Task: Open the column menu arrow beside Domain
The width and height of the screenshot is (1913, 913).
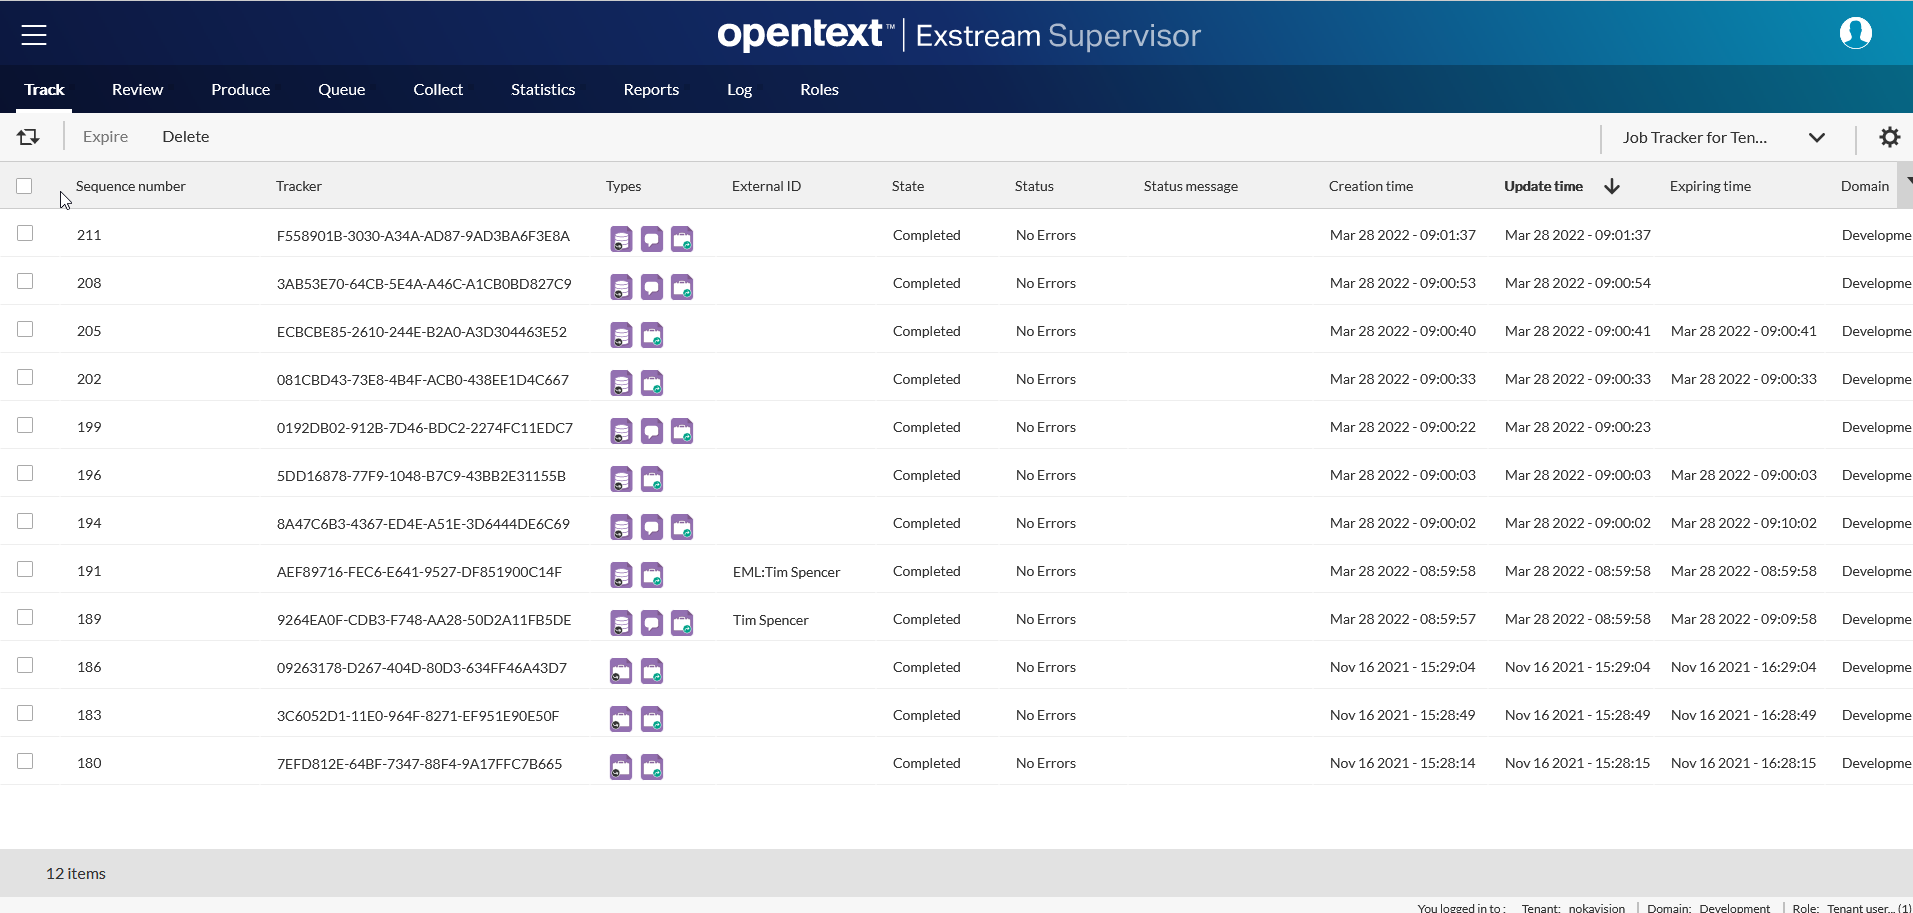Action: [1908, 181]
